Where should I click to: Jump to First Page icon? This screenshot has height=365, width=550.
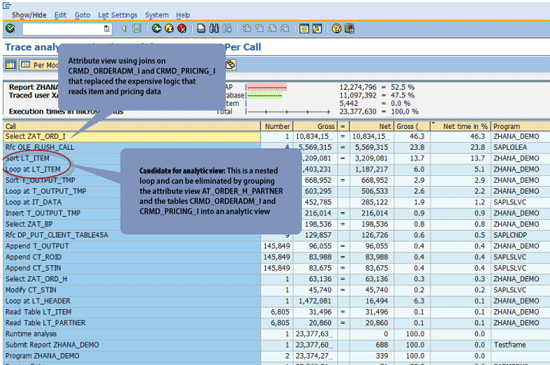pos(247,28)
